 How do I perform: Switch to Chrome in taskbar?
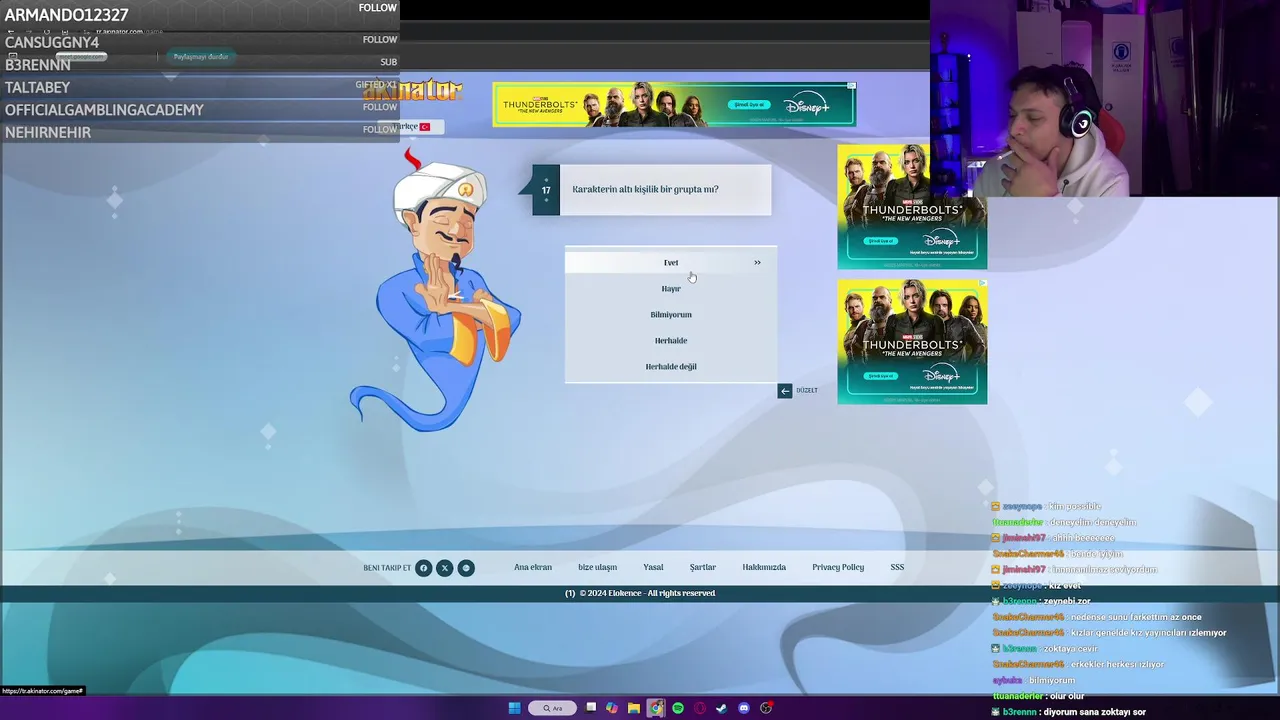tap(656, 708)
